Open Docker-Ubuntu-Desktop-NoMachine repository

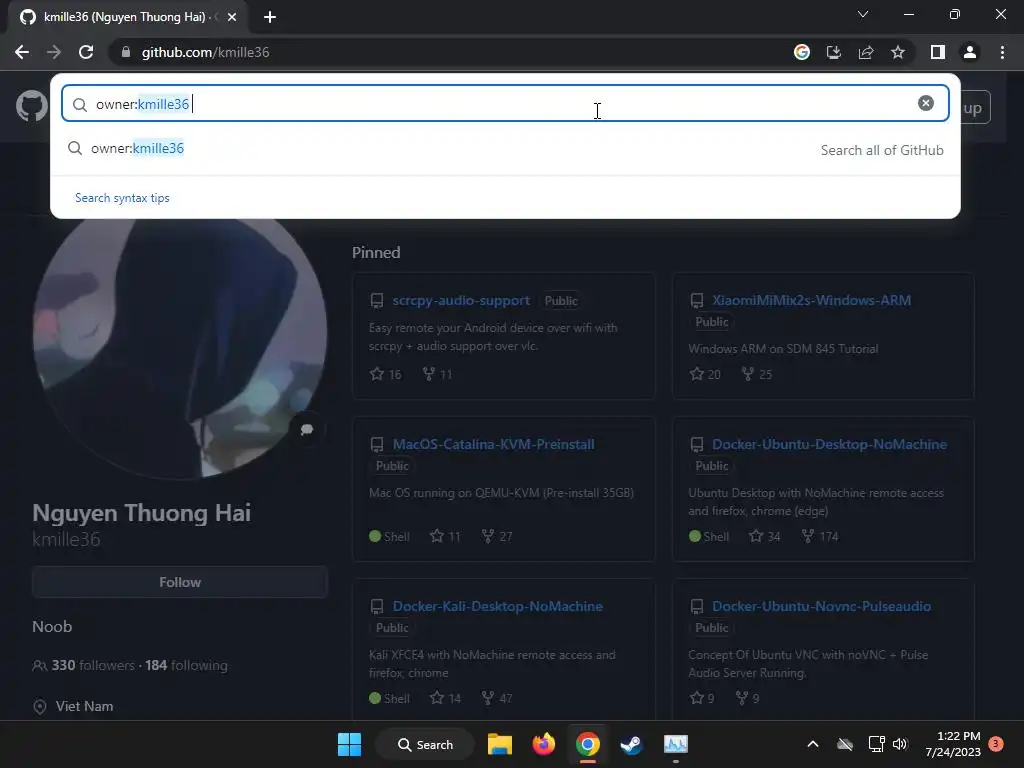(829, 444)
